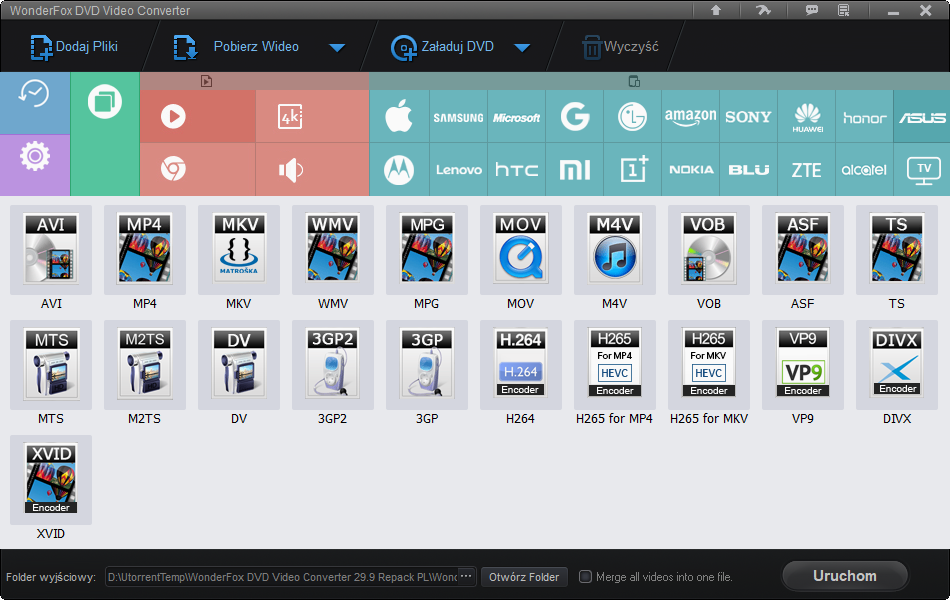This screenshot has width=950, height=600.
Task: Click Załaduj DVD button
Action: [442, 47]
